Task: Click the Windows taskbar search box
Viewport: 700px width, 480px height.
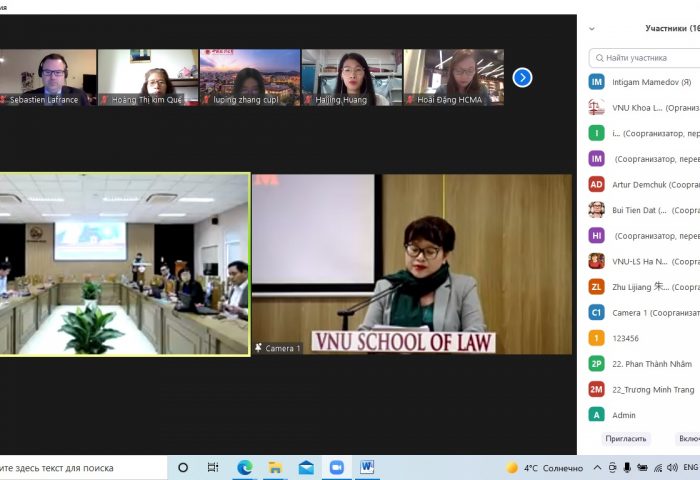Action: pyautogui.click(x=80, y=467)
